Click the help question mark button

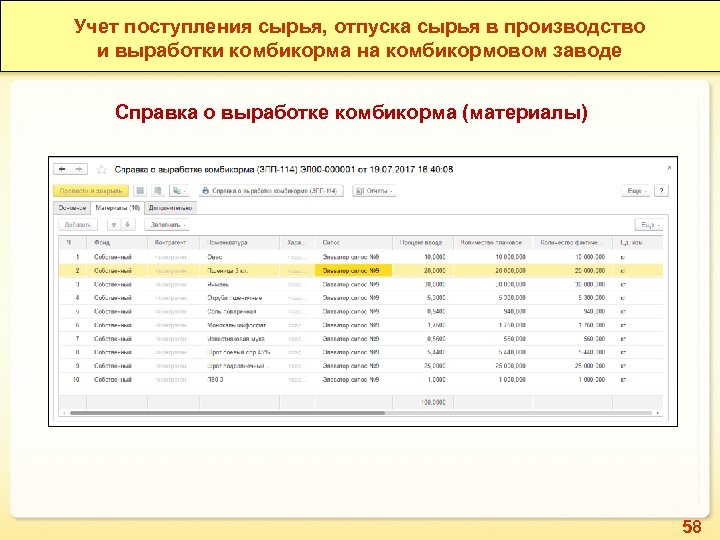[661, 191]
